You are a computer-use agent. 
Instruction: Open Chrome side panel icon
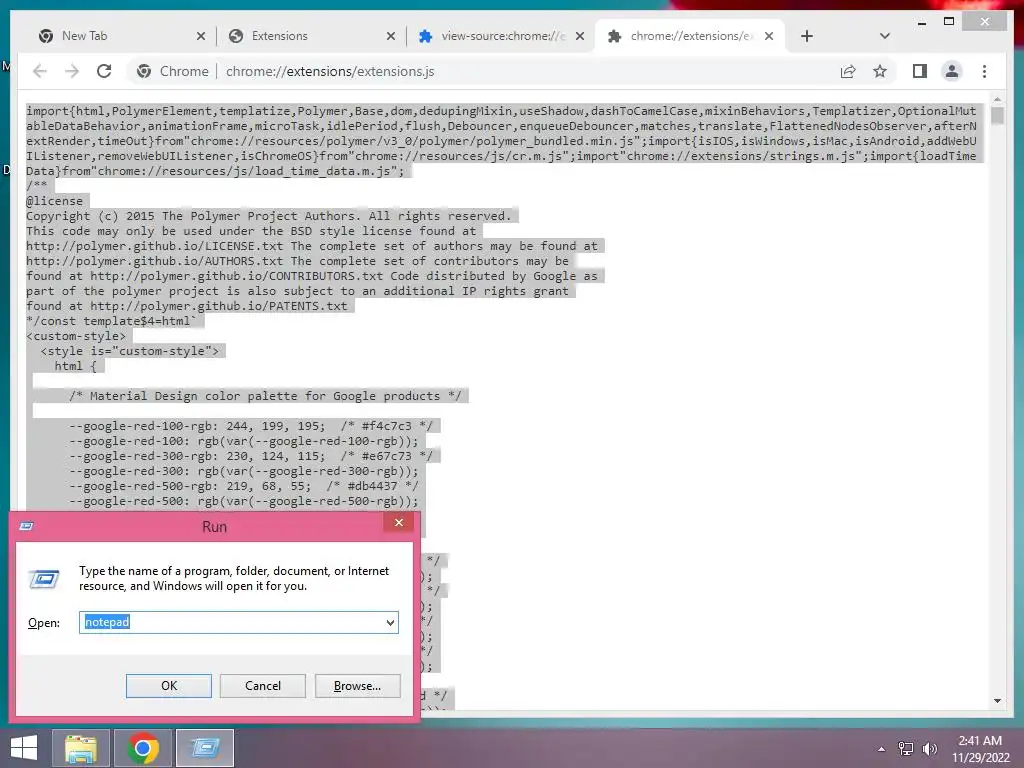pos(920,71)
